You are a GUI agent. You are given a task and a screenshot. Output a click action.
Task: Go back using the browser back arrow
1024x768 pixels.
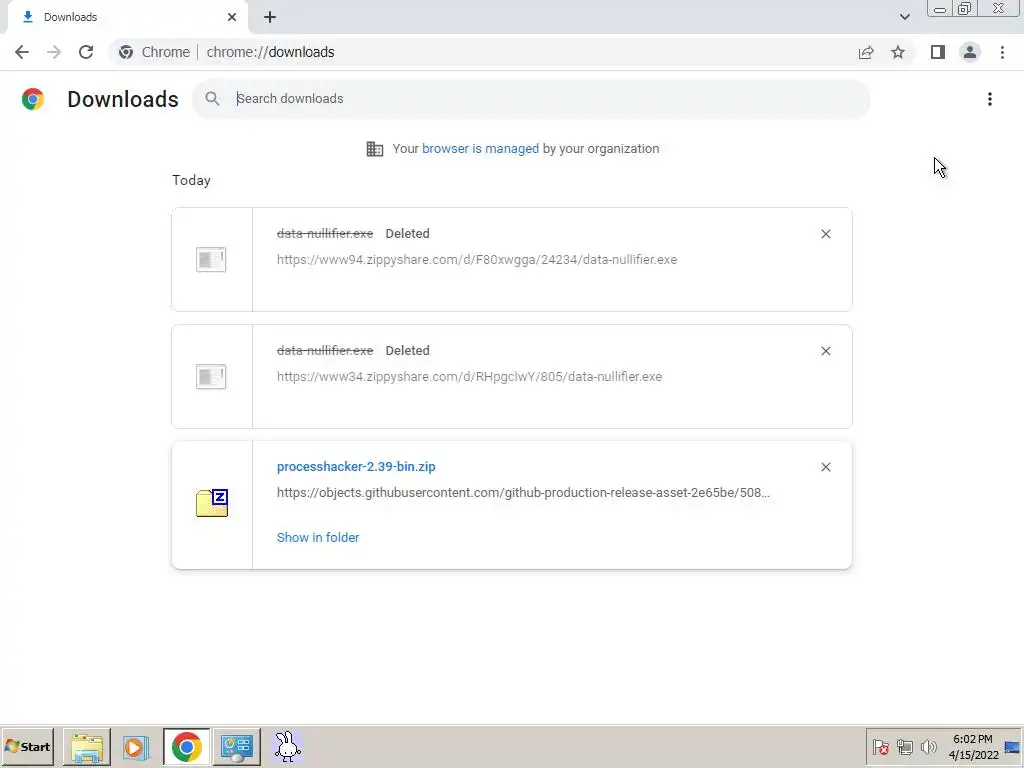pyautogui.click(x=22, y=52)
